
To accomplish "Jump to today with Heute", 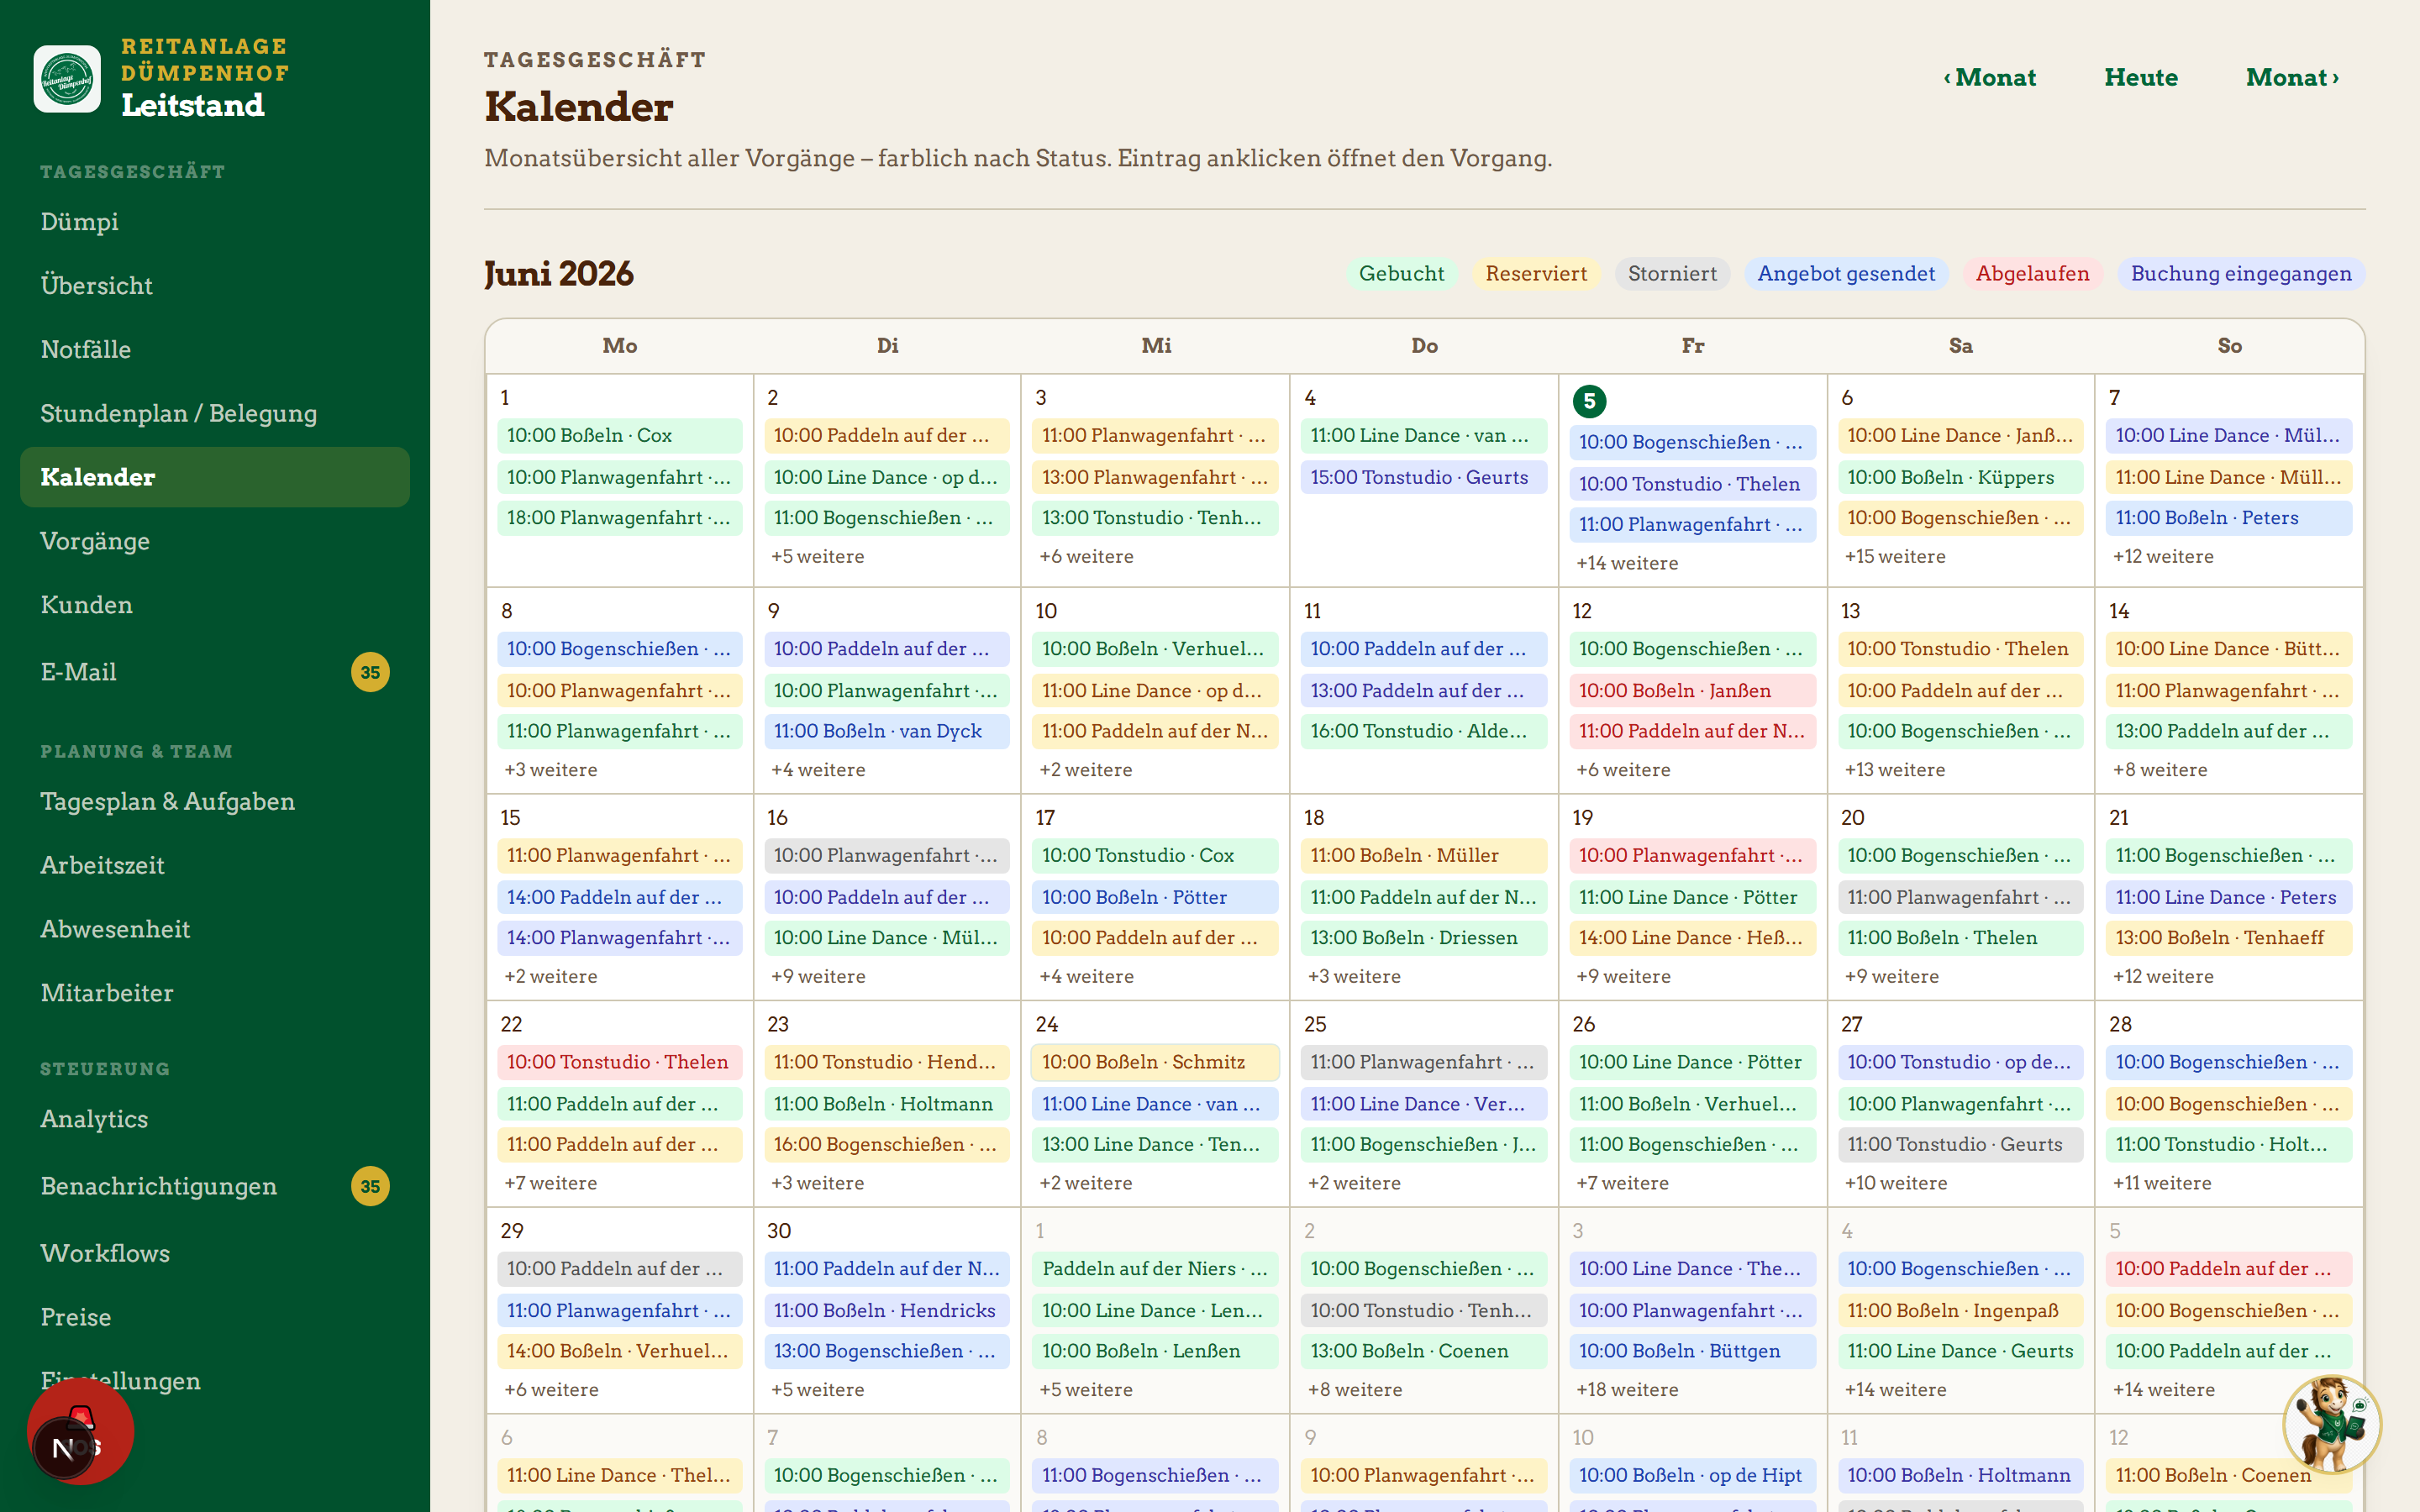I will [x=2141, y=77].
